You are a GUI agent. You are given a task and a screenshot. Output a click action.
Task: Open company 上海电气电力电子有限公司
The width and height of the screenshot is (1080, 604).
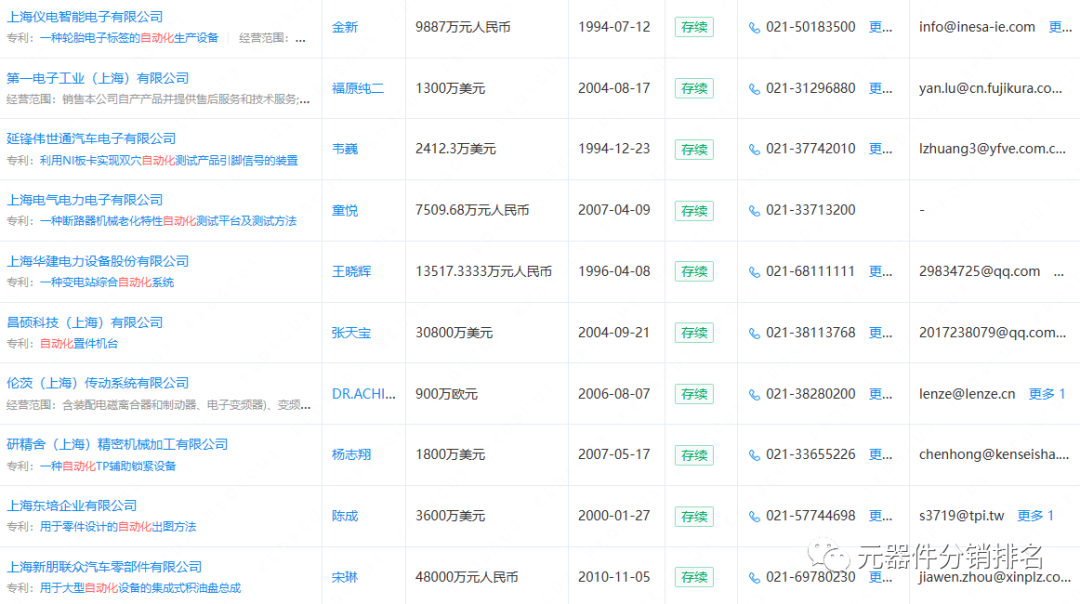85,200
